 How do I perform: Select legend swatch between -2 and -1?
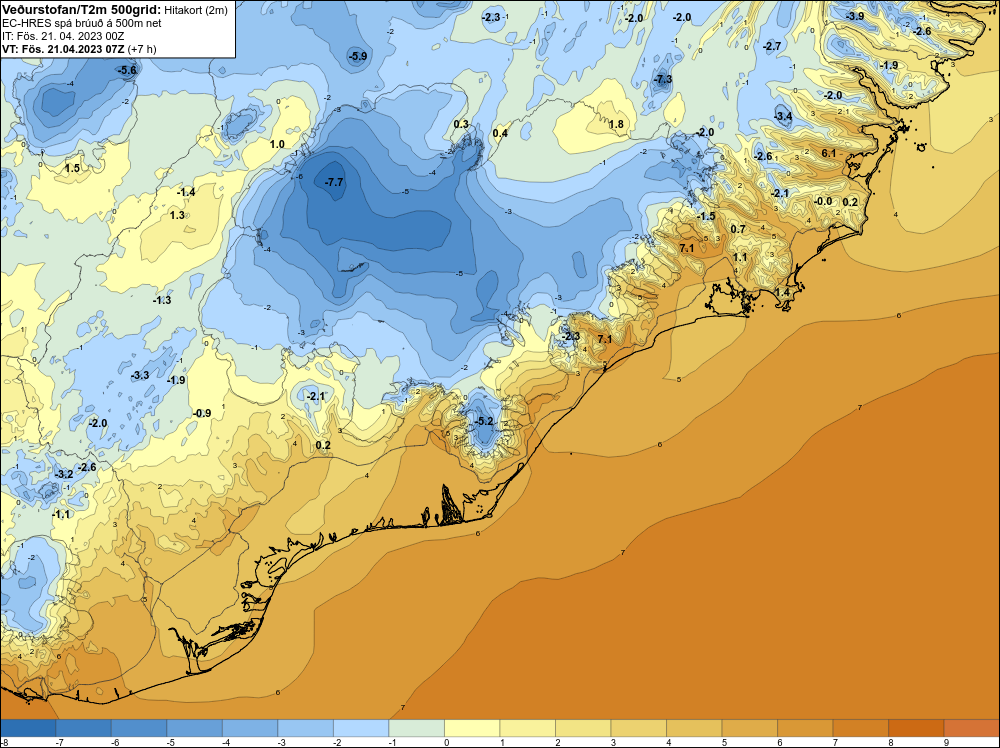(x=361, y=728)
